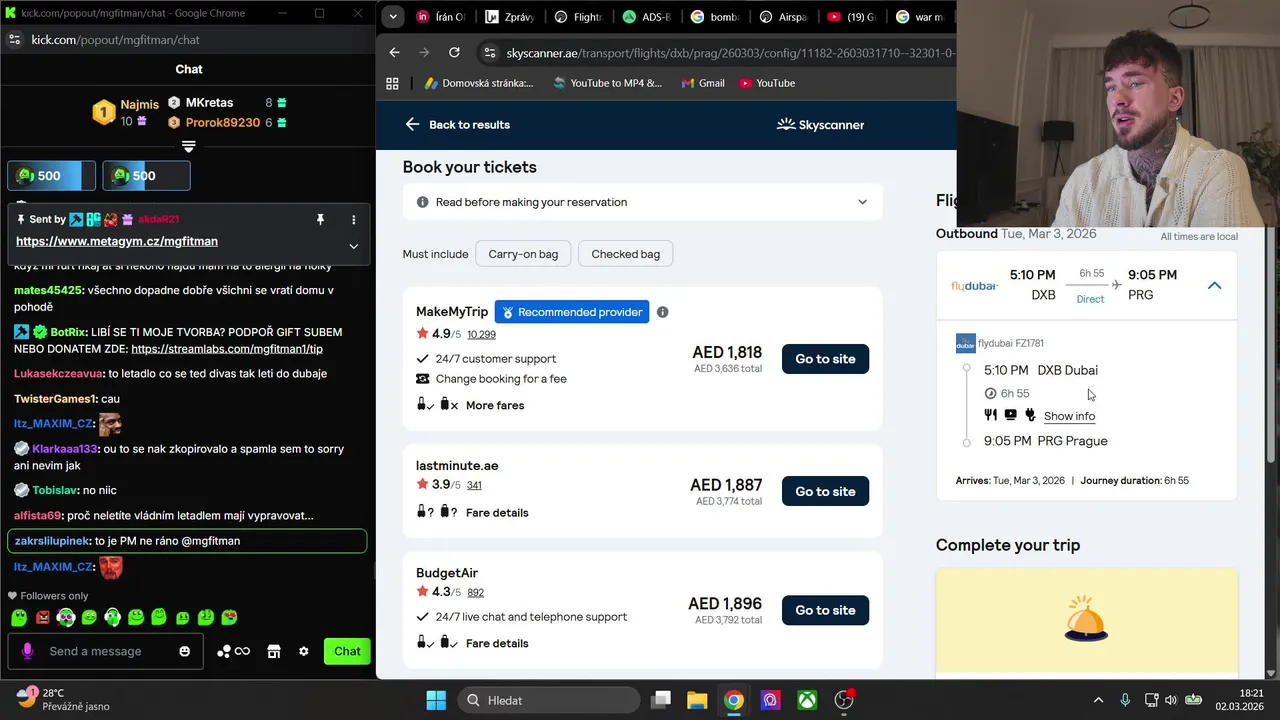Open the channel points icon with infinity symbol

[233, 651]
